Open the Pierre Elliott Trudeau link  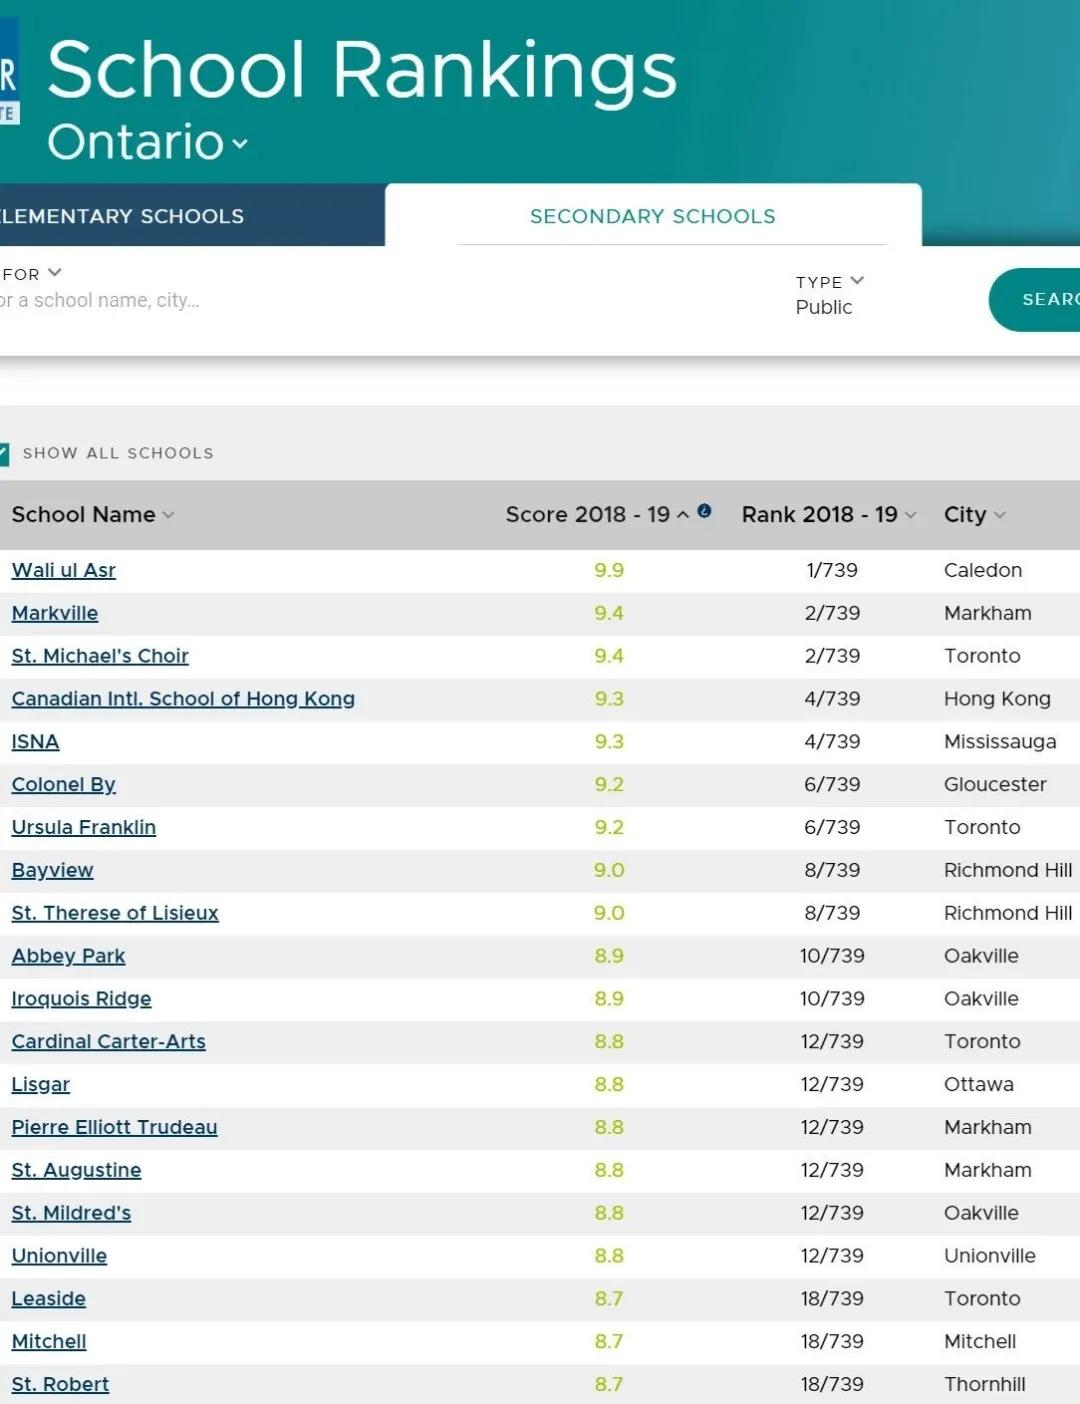click(x=114, y=1127)
